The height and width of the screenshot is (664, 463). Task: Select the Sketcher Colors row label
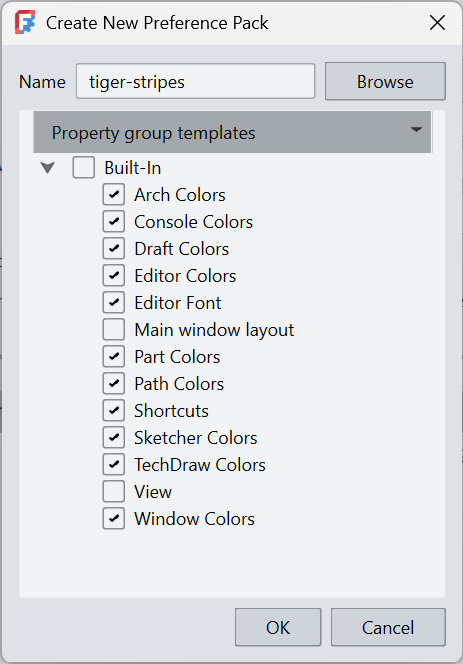pyautogui.click(x=195, y=437)
